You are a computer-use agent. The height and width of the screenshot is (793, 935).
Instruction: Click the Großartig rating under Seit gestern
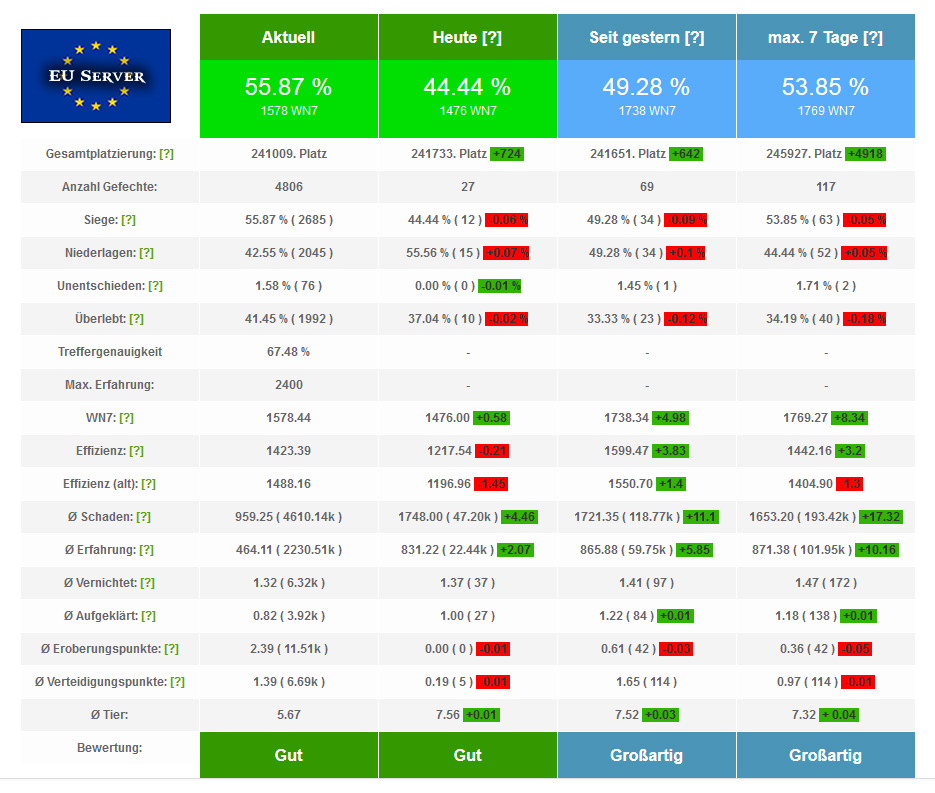coord(646,755)
